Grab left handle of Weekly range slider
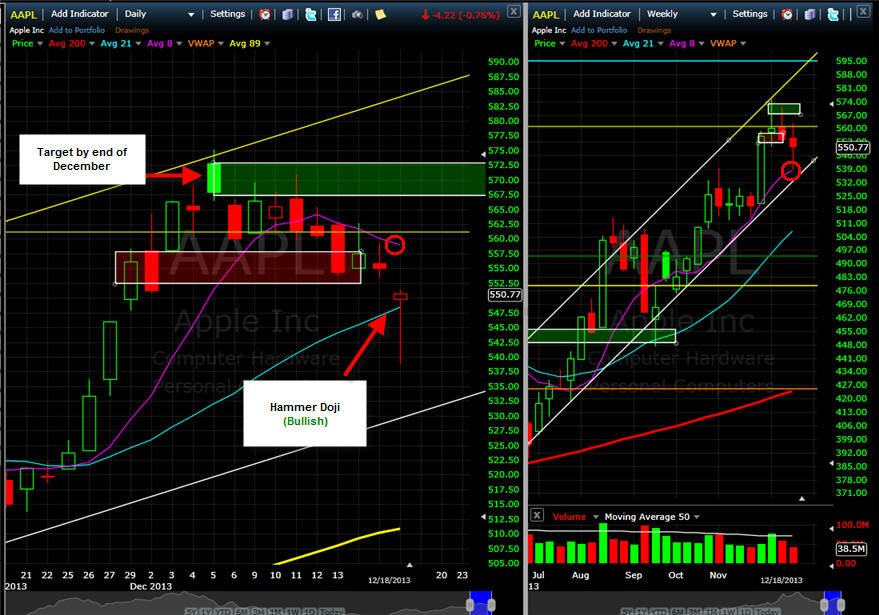879x615 pixels. click(x=825, y=605)
